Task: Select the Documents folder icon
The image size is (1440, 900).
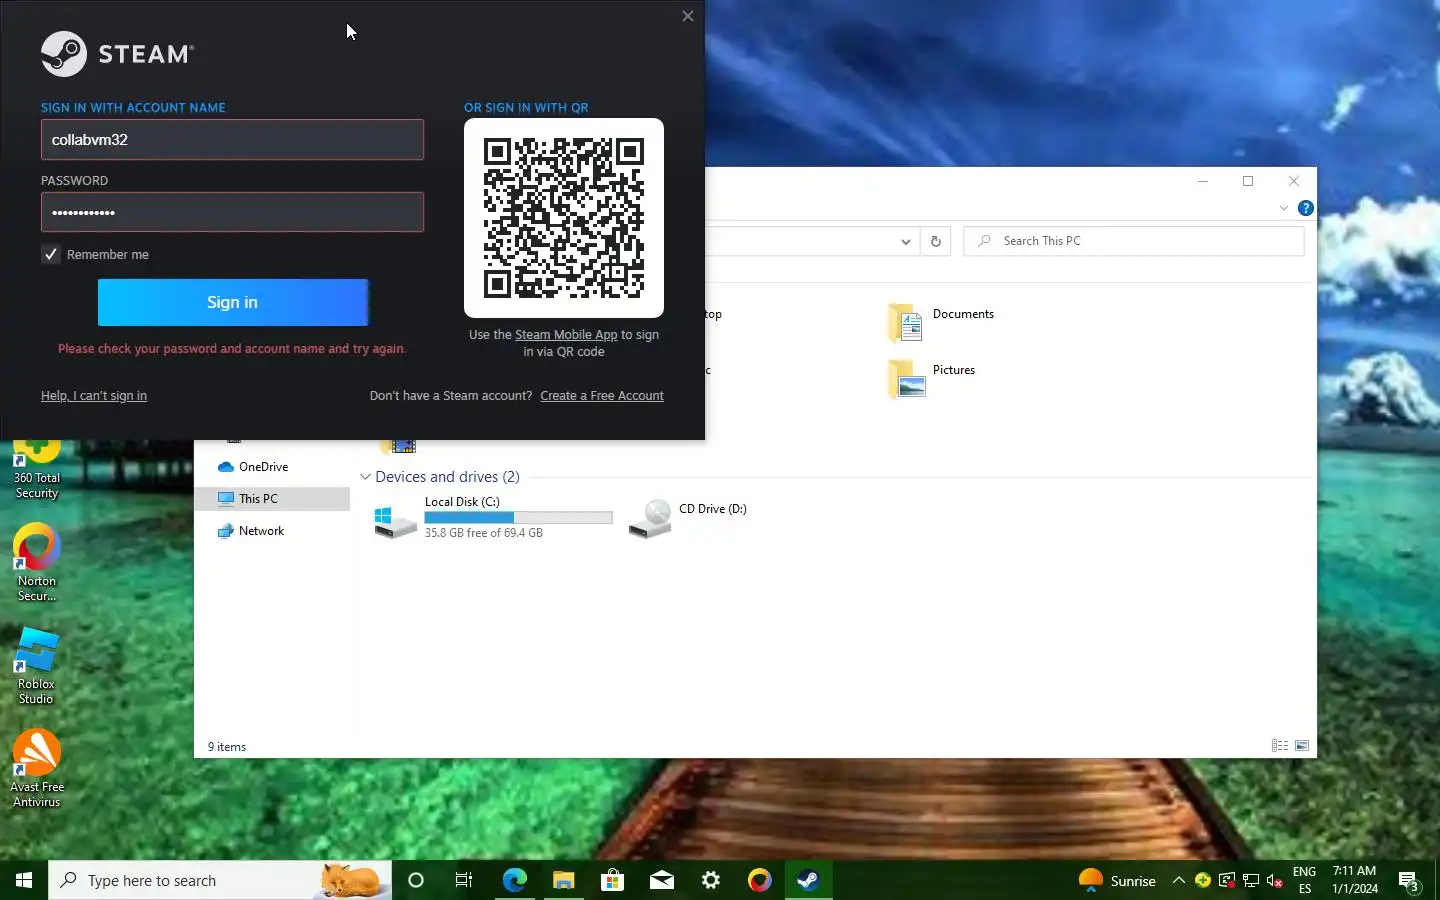Action: [x=906, y=323]
